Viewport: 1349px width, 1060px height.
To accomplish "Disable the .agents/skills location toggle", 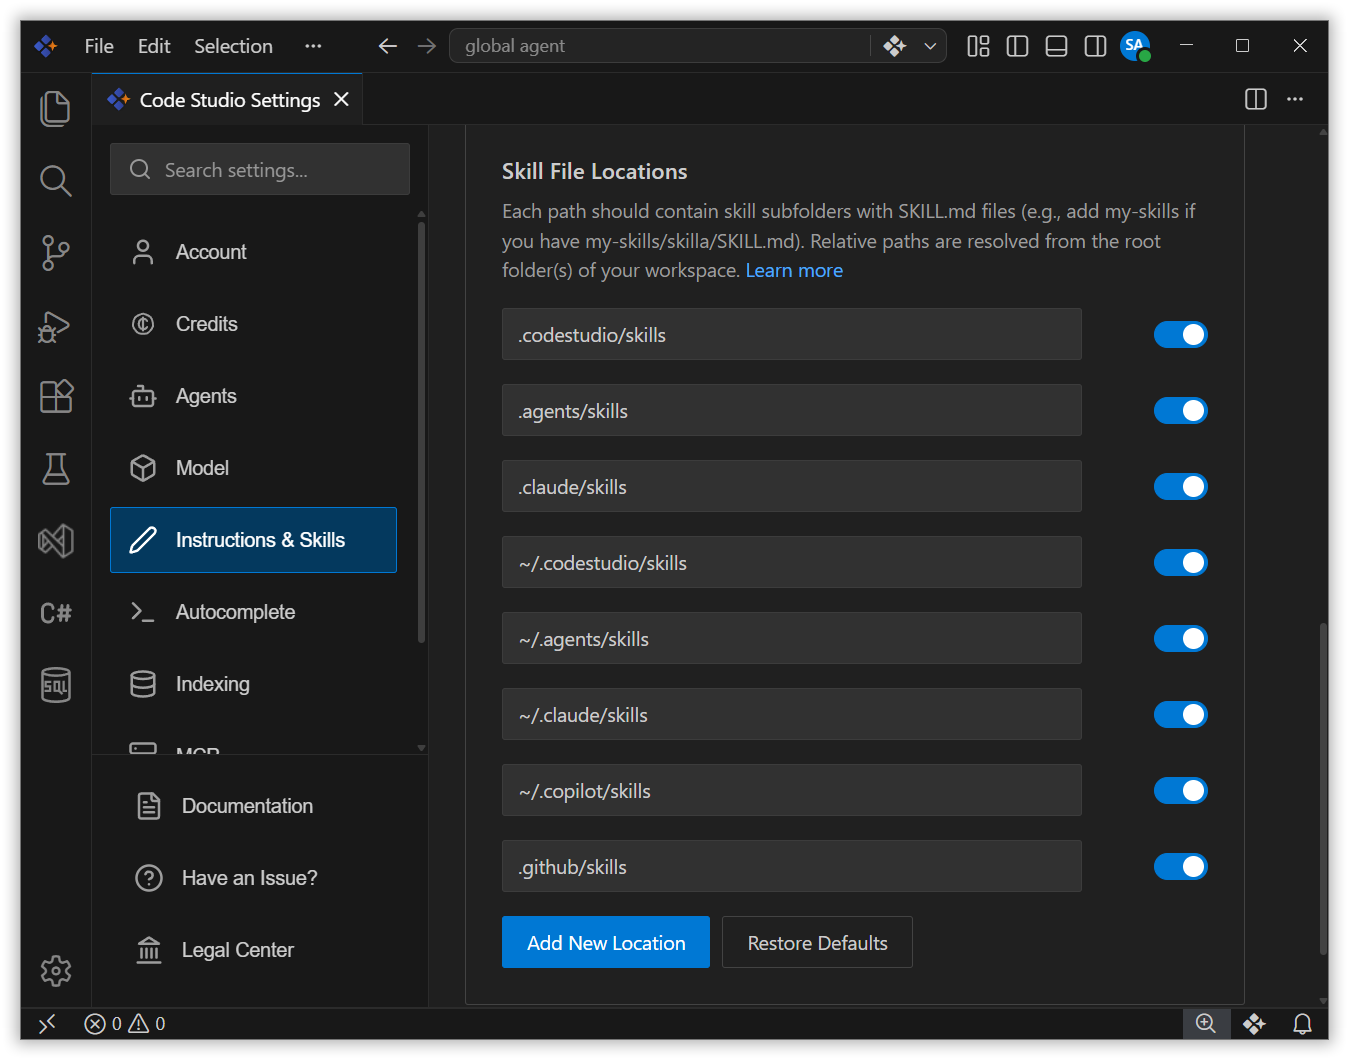I will 1181,411.
